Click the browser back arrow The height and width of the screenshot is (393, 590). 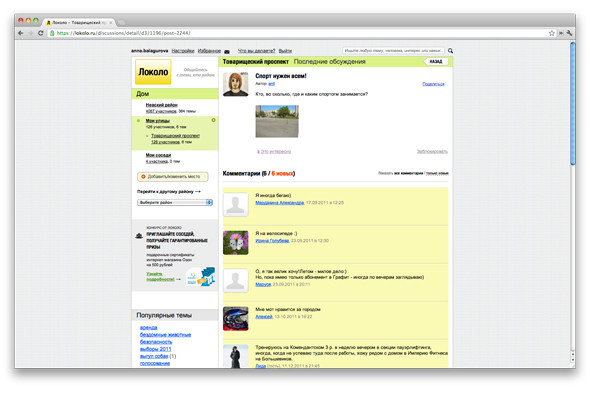[x=21, y=33]
